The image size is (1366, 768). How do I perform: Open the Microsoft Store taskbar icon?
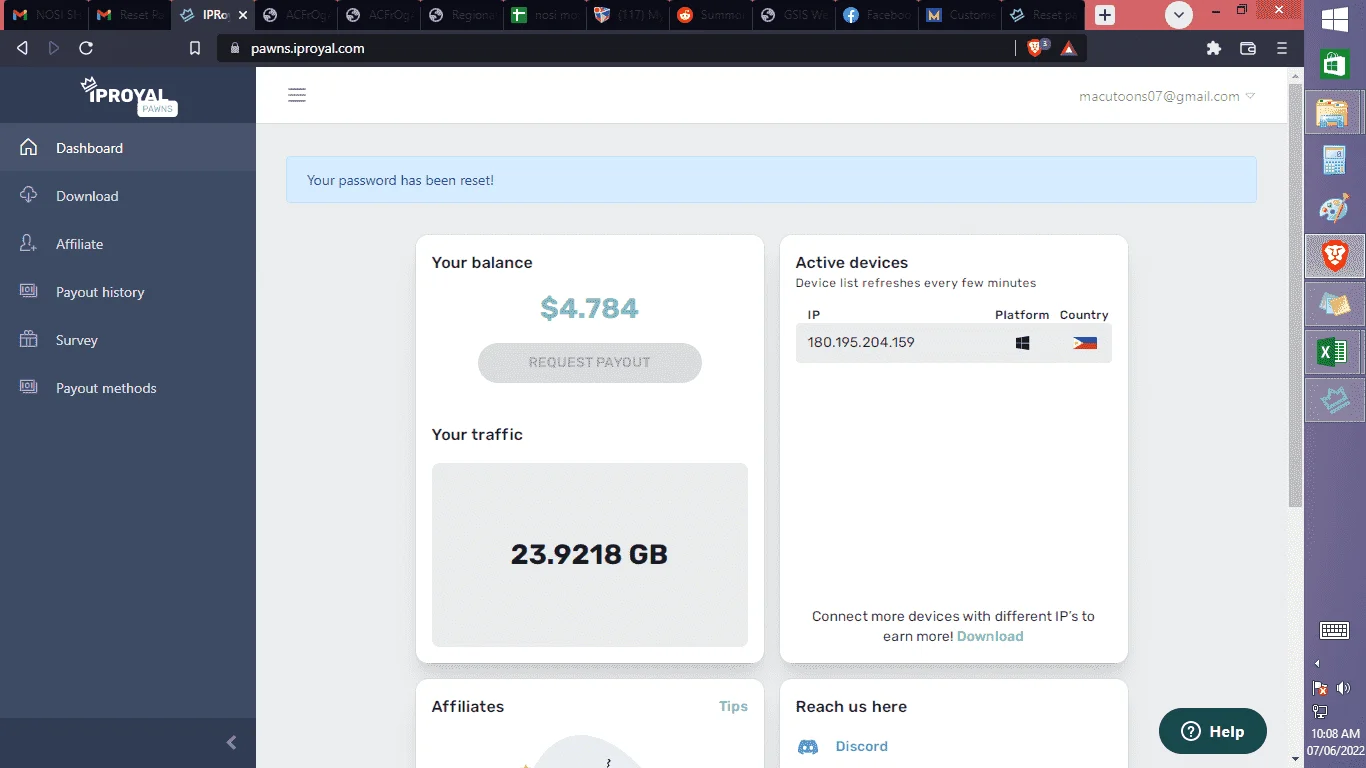point(1334,64)
